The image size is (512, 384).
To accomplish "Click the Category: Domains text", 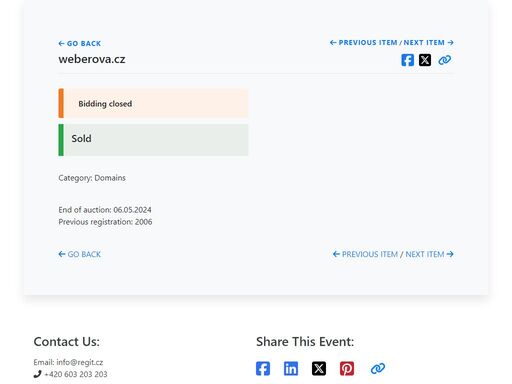I will point(92,178).
